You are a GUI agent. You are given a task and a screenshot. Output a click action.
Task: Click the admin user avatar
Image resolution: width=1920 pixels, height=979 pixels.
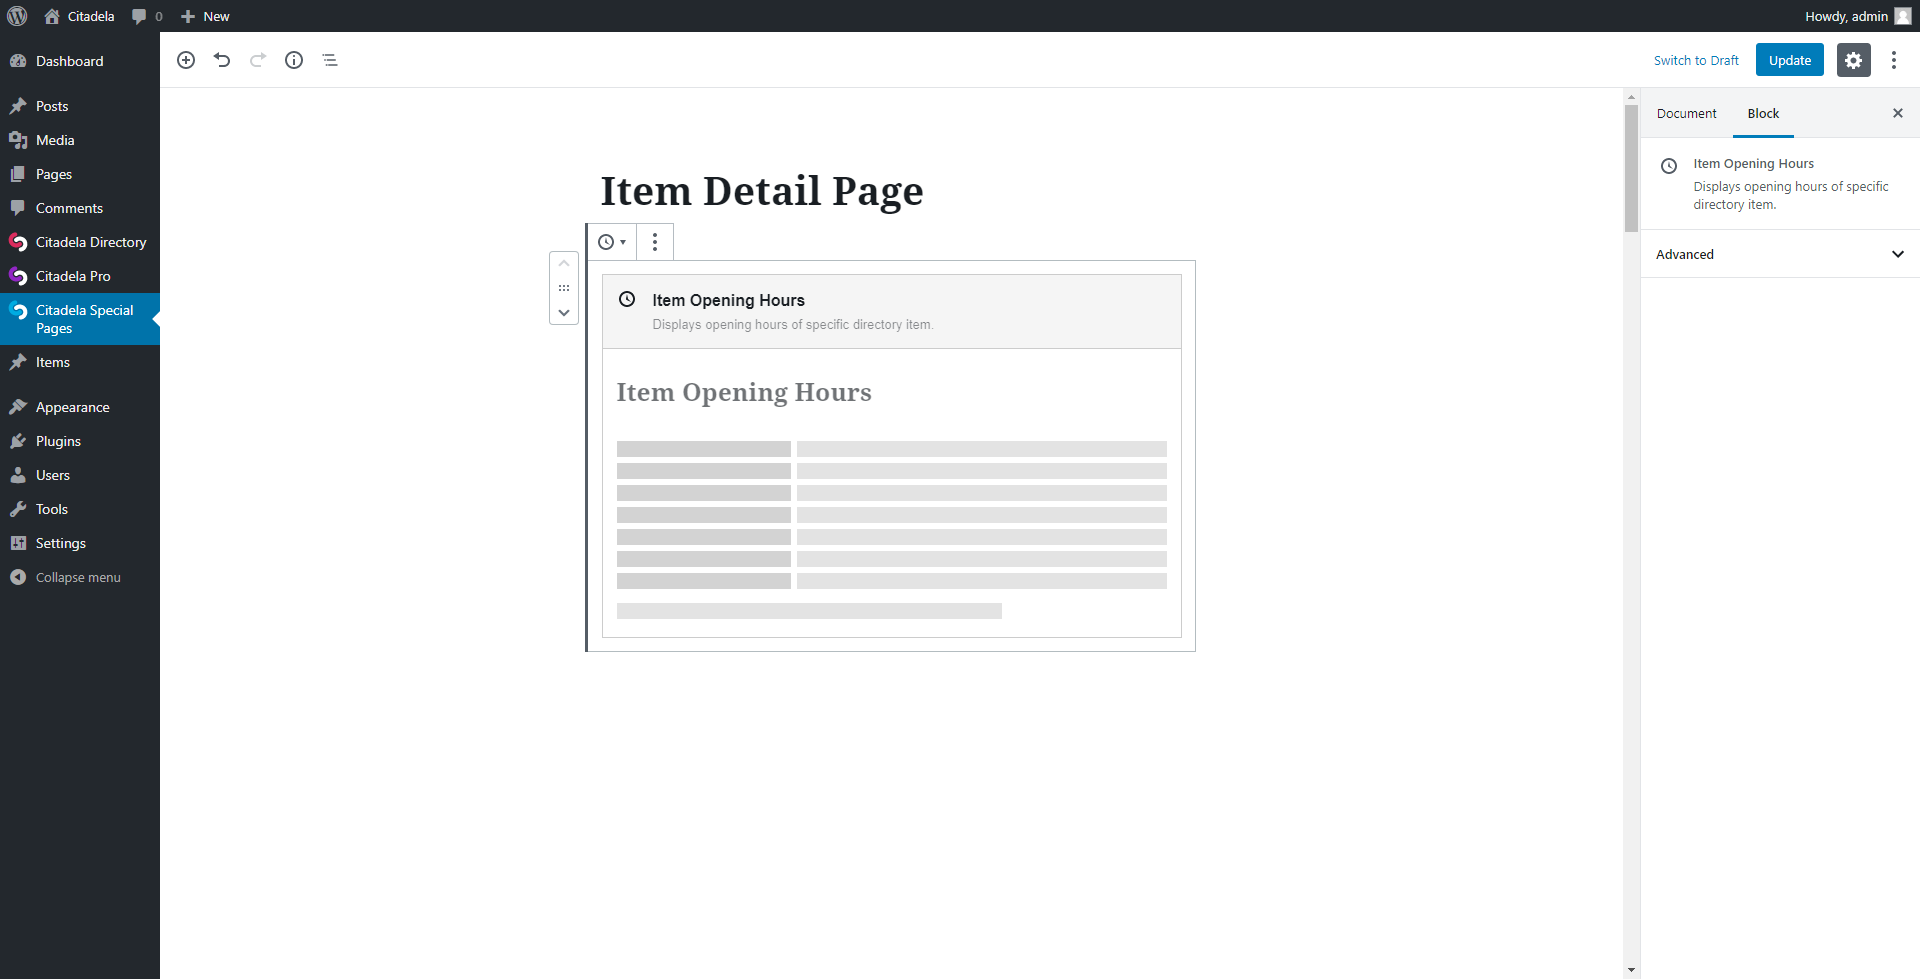(1903, 16)
